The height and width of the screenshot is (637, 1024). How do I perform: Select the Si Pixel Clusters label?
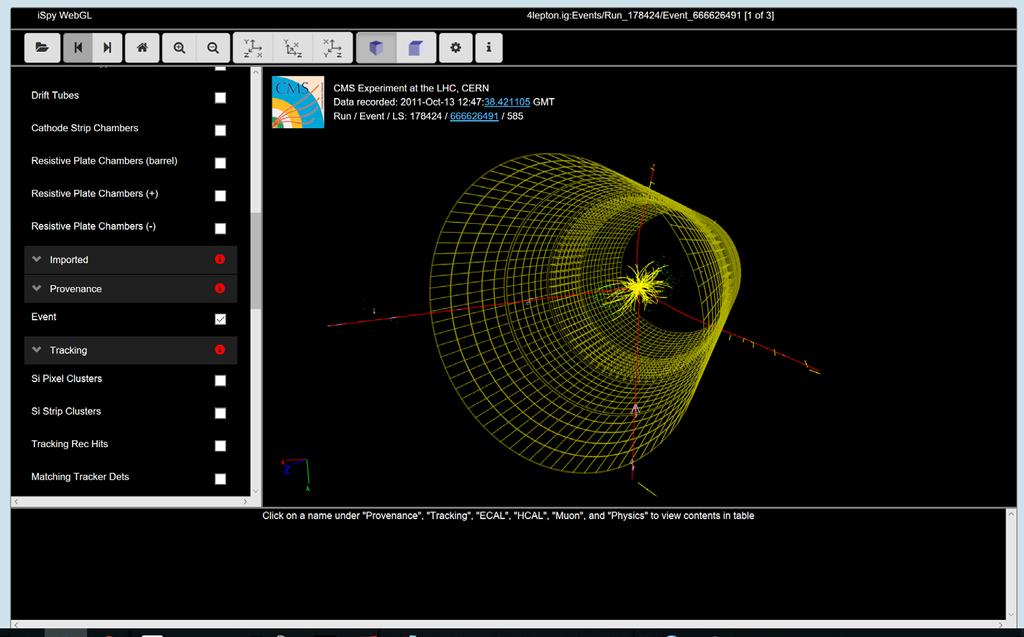[67, 378]
